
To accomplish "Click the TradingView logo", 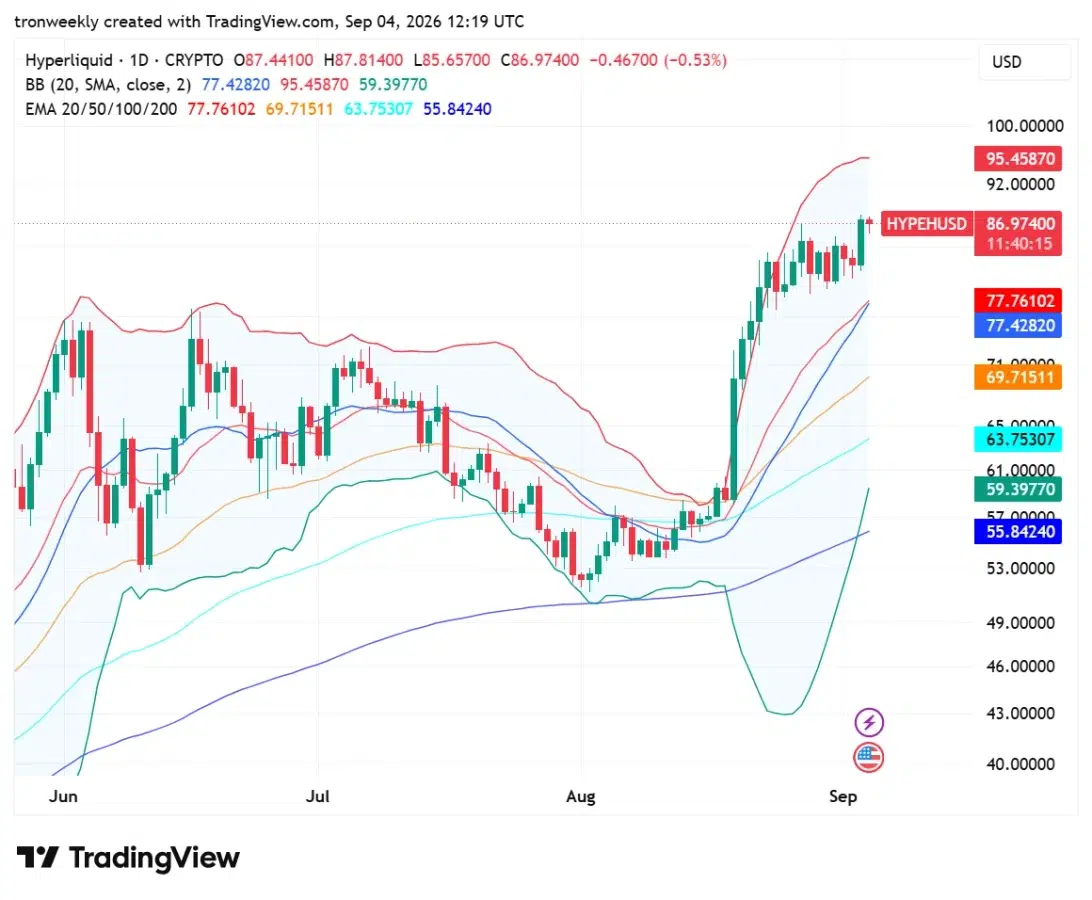I will click(x=128, y=858).
